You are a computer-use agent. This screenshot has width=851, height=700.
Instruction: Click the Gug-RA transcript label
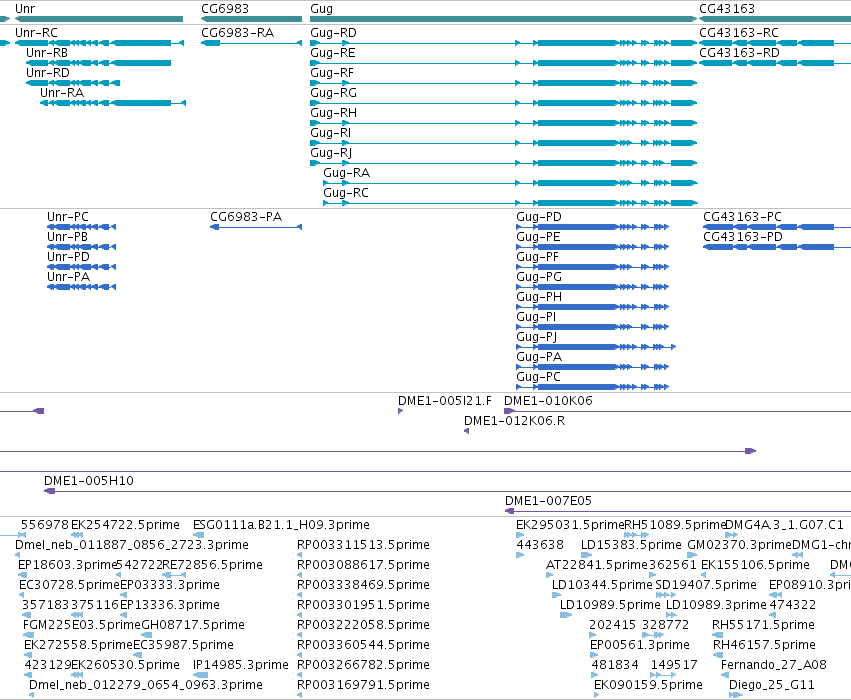[x=346, y=174]
